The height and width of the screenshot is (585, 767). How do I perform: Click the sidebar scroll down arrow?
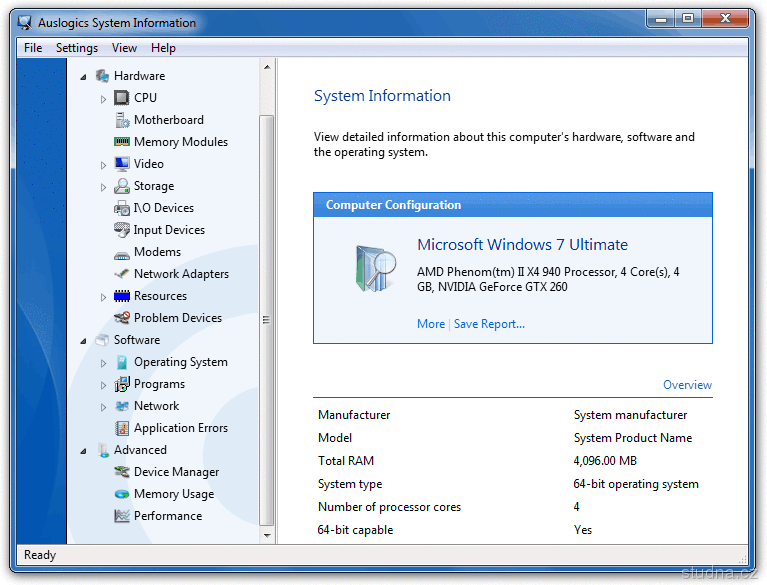pyautogui.click(x=267, y=536)
